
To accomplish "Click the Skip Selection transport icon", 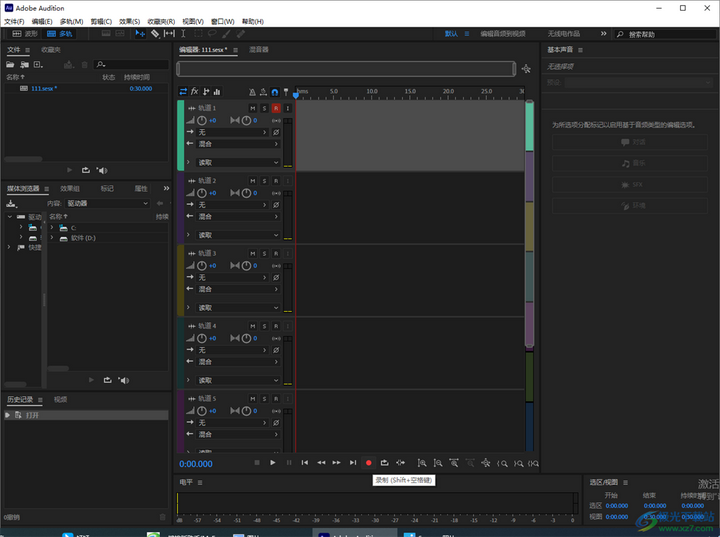I will pyautogui.click(x=400, y=463).
